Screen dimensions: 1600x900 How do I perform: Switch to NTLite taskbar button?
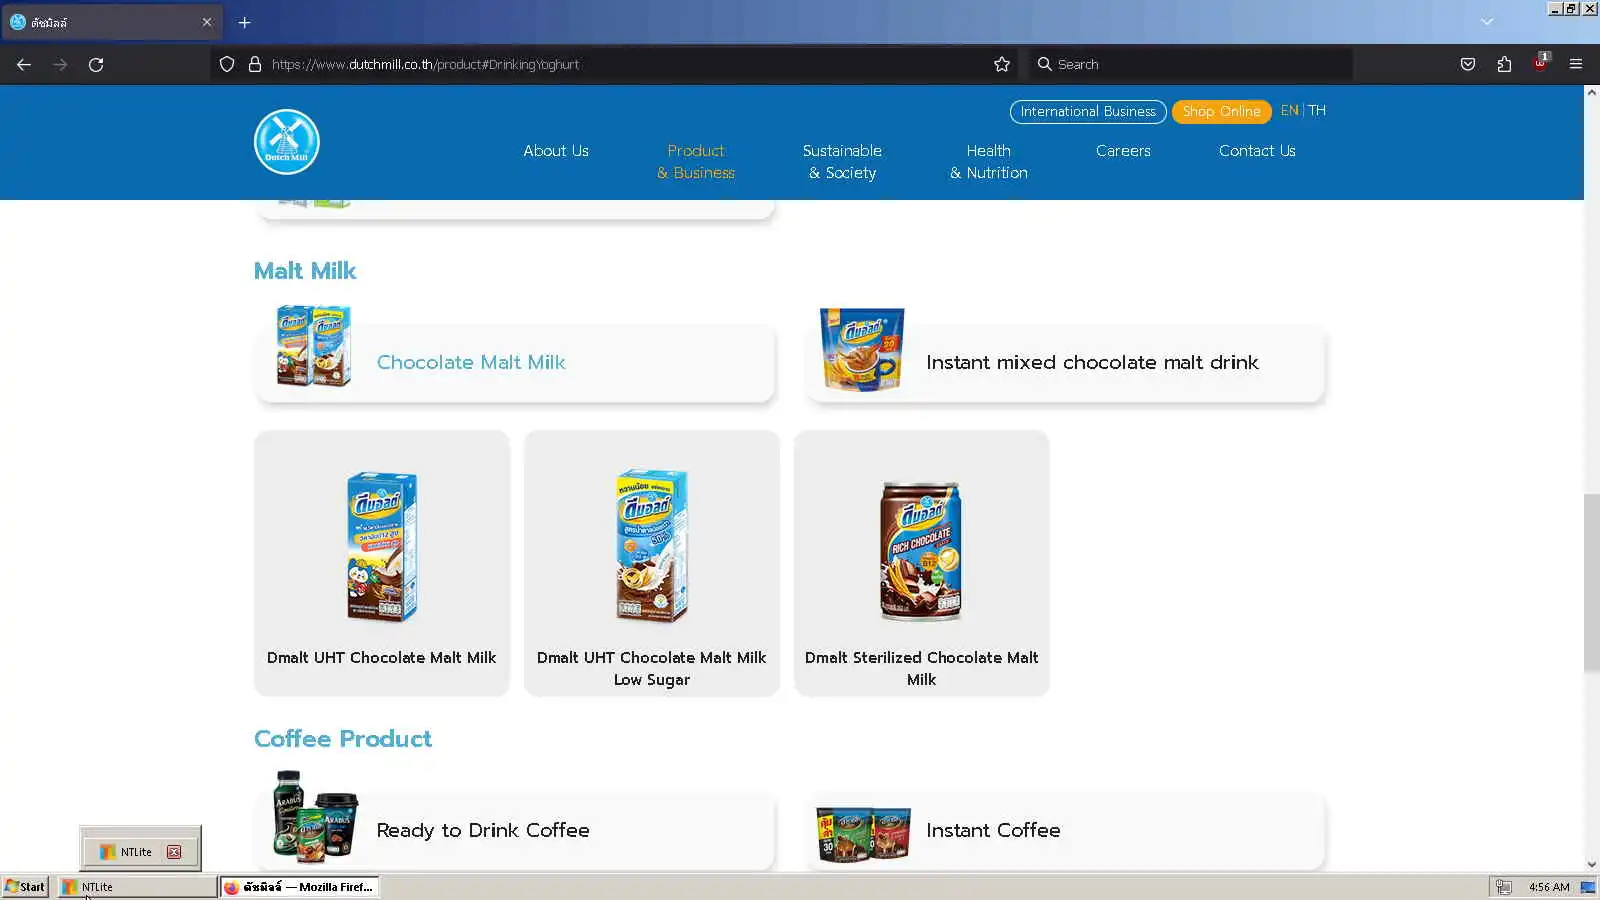[x=137, y=887]
